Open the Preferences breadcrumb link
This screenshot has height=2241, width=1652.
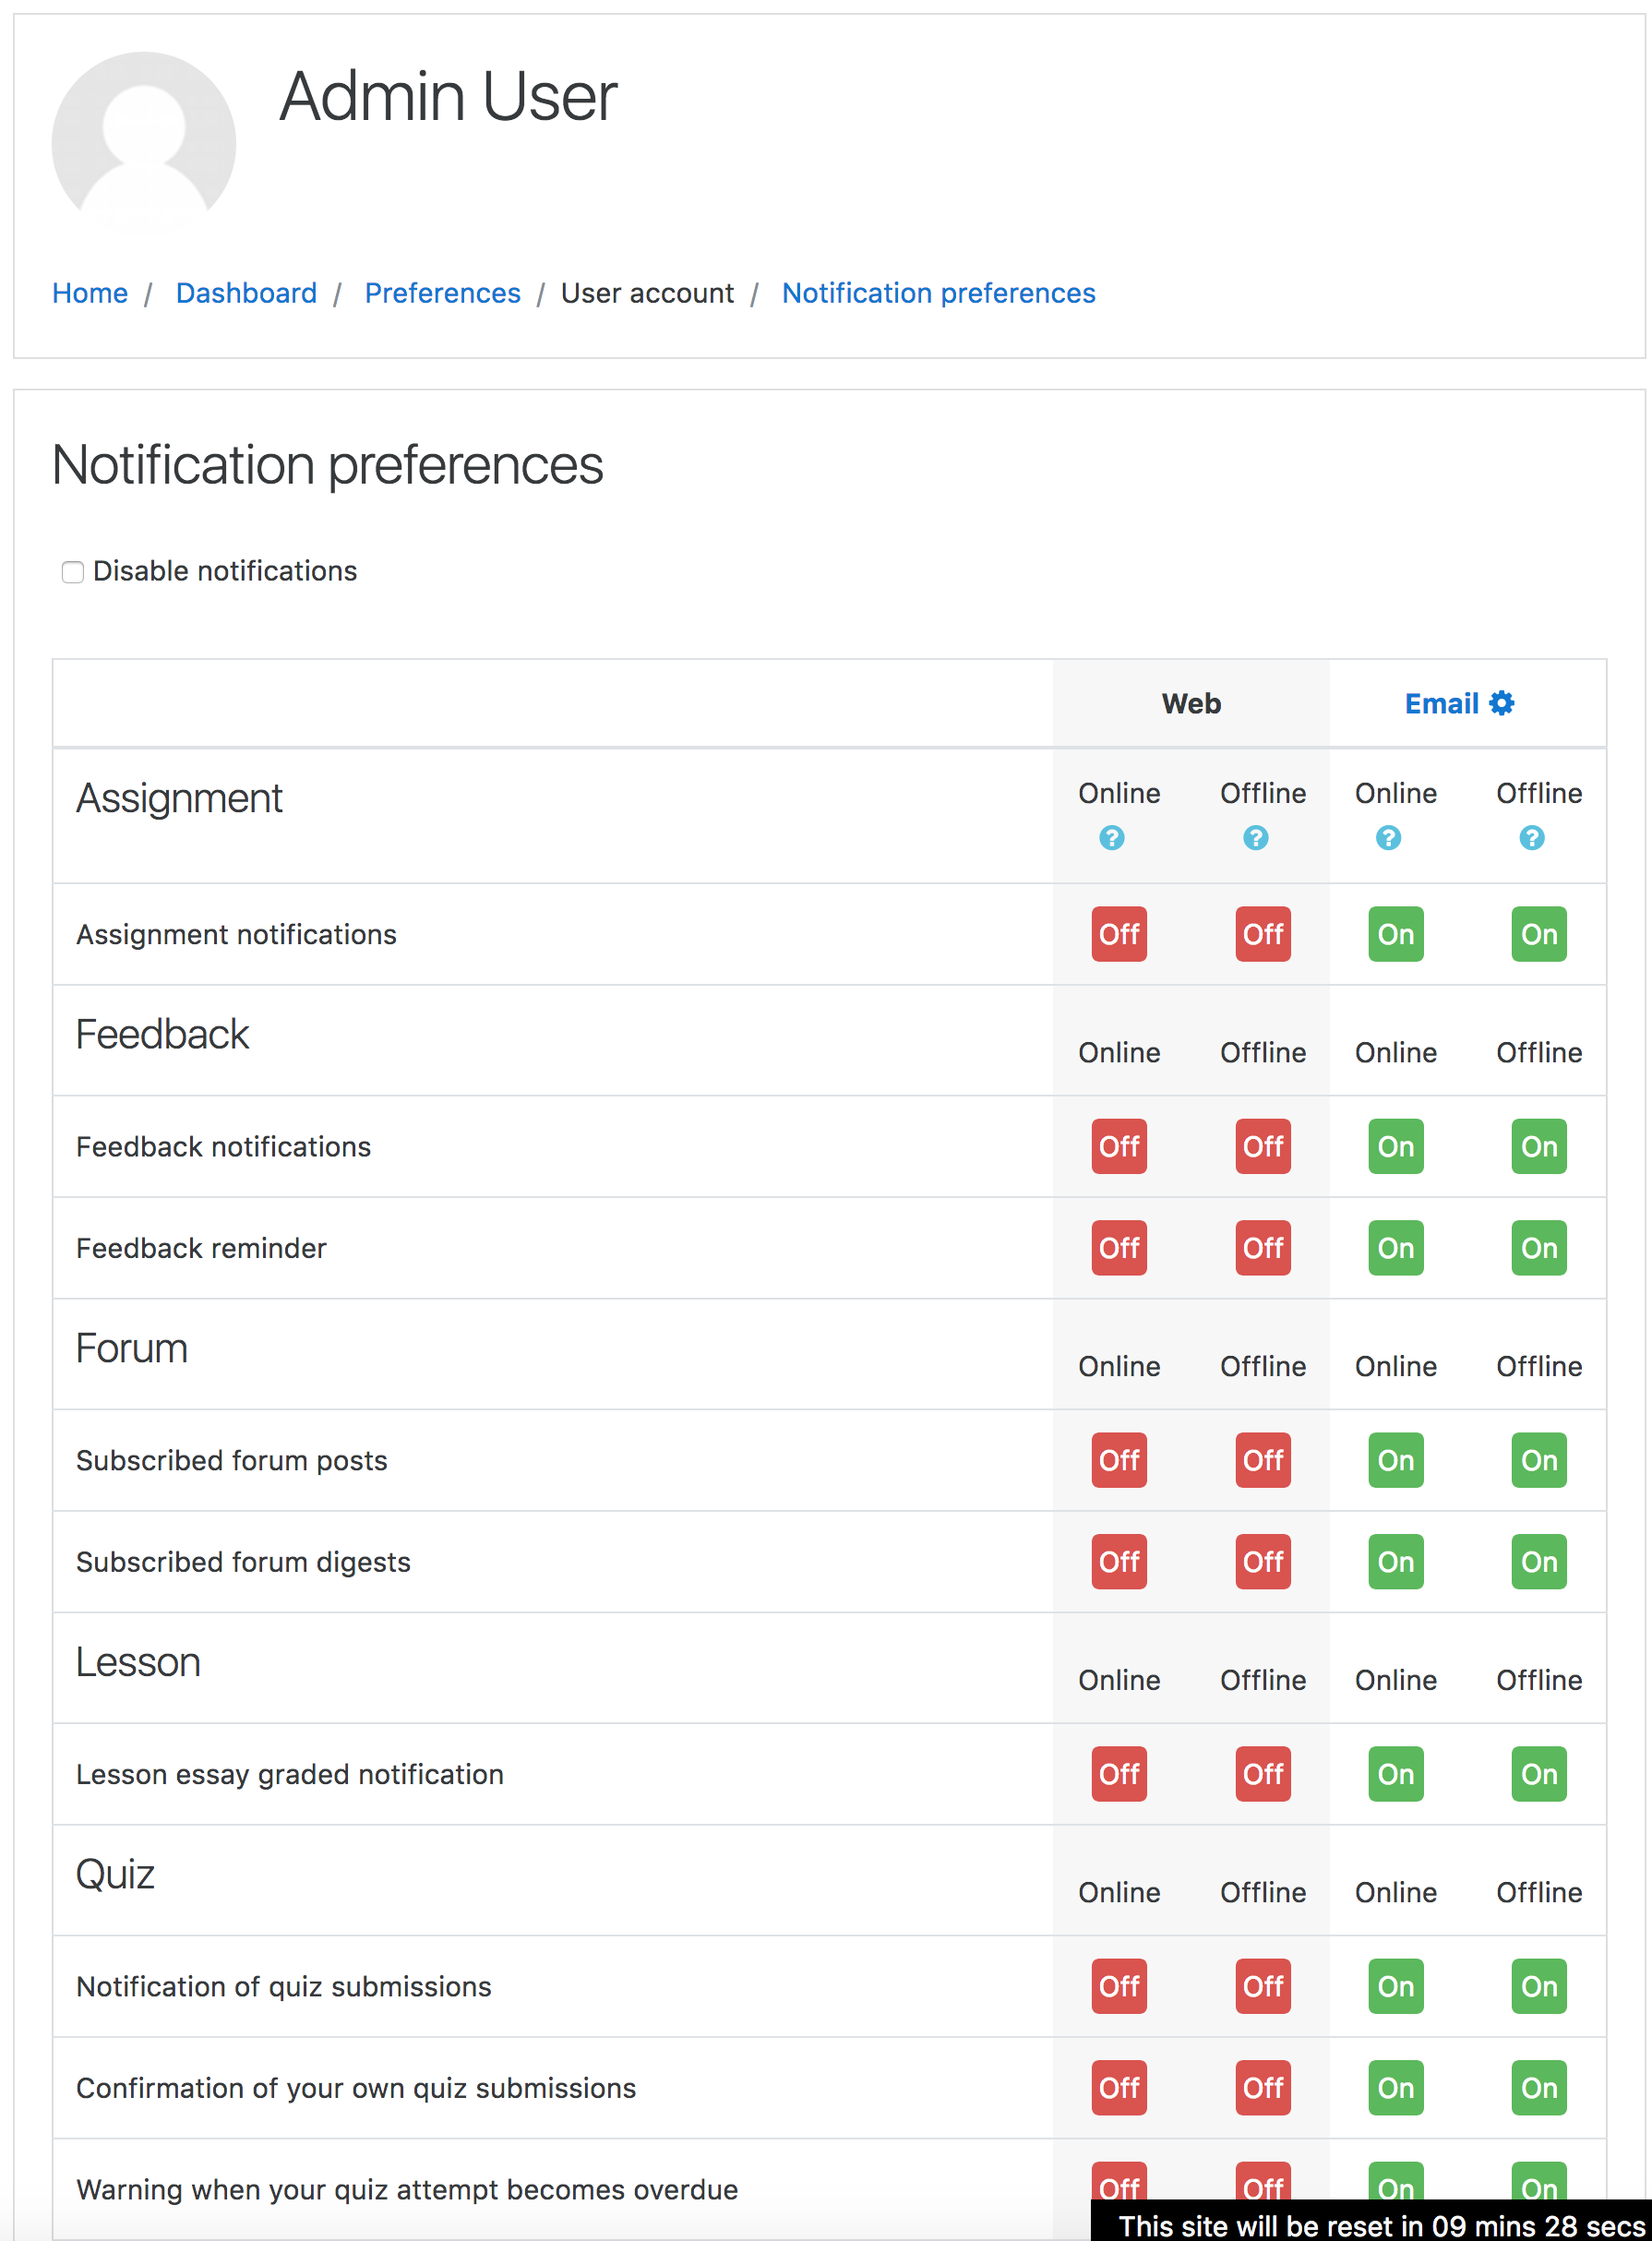(442, 293)
